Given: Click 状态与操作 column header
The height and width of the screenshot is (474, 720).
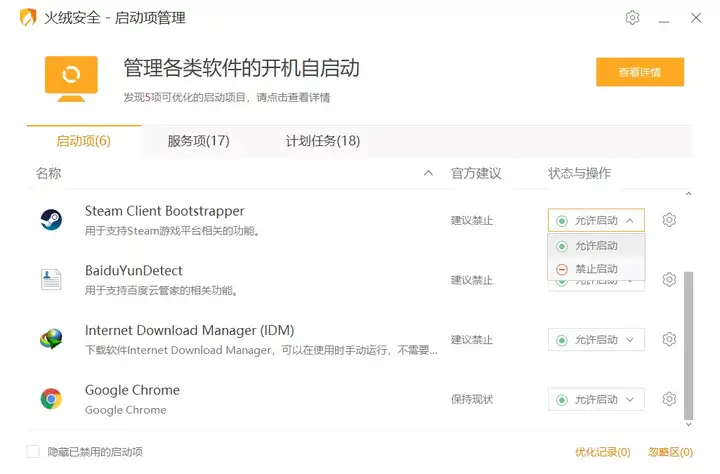Looking at the screenshot, I should coord(579,173).
